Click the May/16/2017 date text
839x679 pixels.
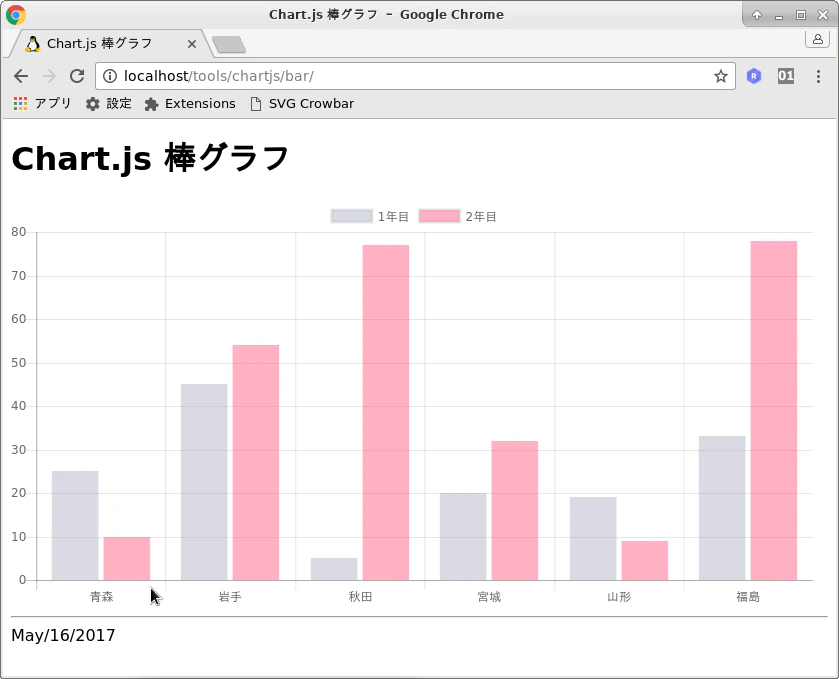63,635
